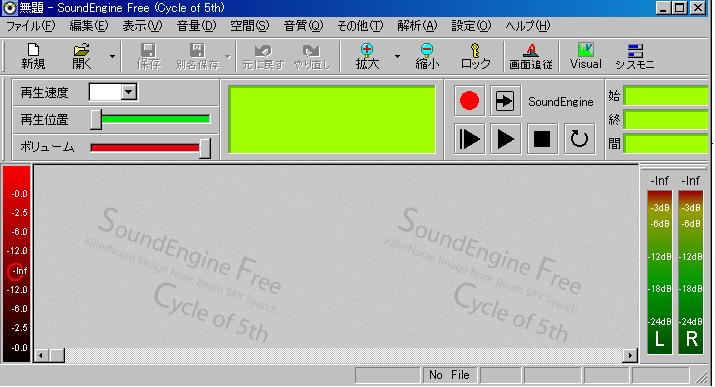
Task: Toggle loop playback button
Action: [x=579, y=139]
